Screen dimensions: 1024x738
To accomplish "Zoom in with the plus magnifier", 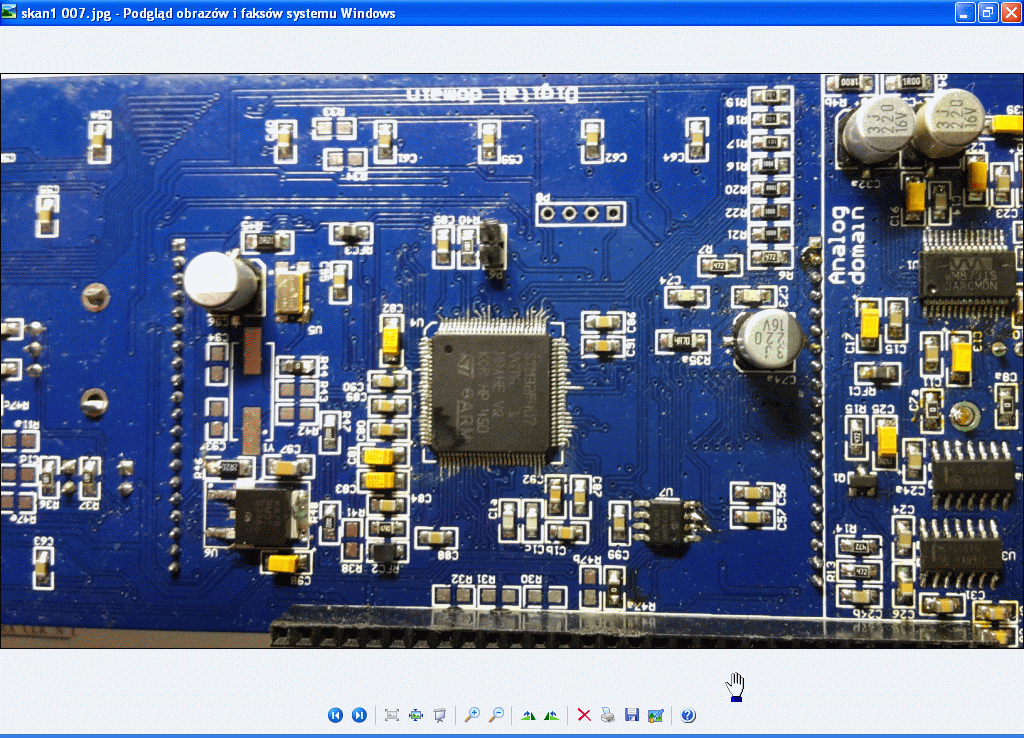I will pos(473,715).
